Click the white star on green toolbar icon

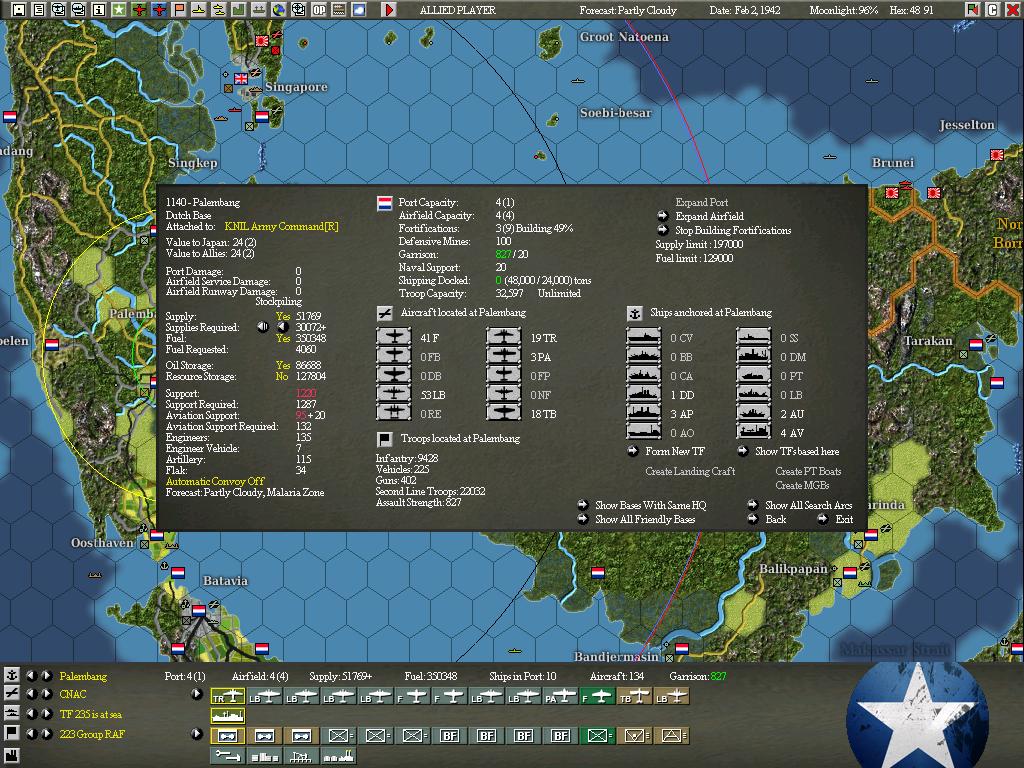118,9
